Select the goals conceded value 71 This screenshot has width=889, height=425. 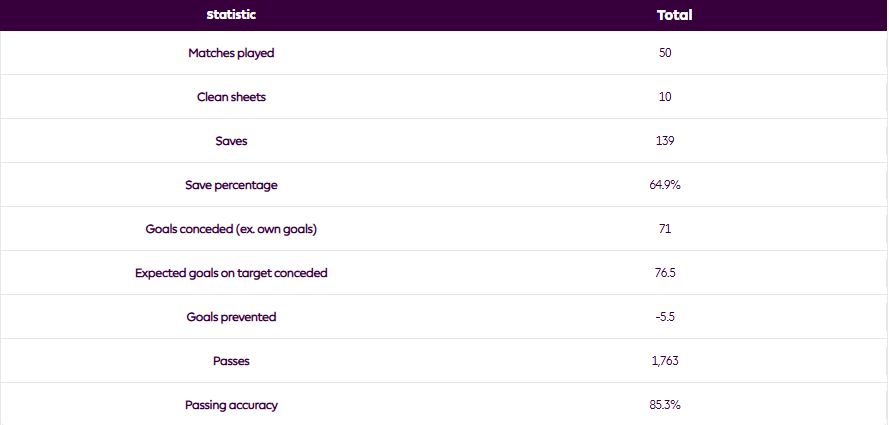[x=665, y=229]
